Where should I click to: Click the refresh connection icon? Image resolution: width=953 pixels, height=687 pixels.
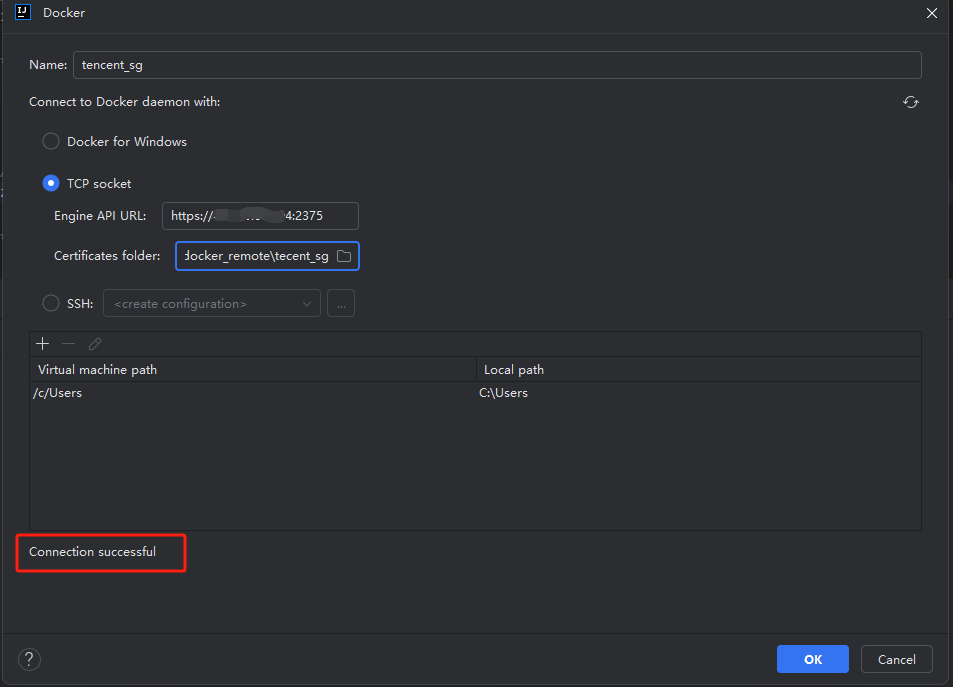(x=910, y=102)
